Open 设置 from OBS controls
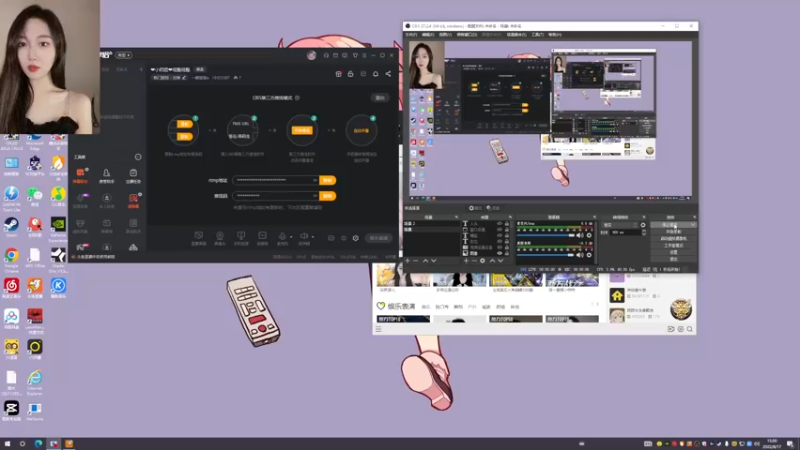800x450 pixels. [x=673, y=252]
